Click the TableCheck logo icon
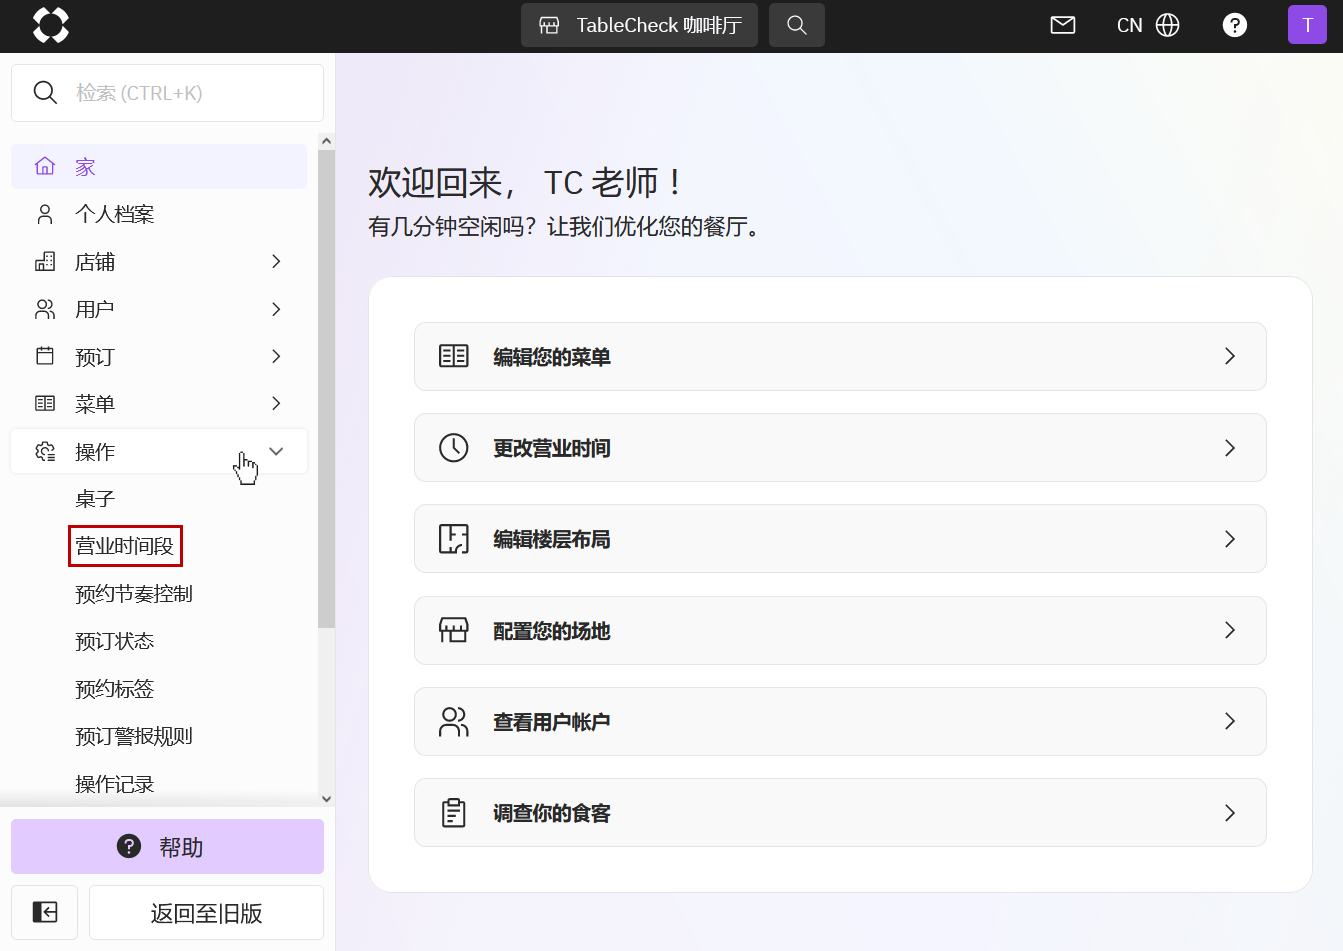The width and height of the screenshot is (1343, 951). (x=51, y=25)
